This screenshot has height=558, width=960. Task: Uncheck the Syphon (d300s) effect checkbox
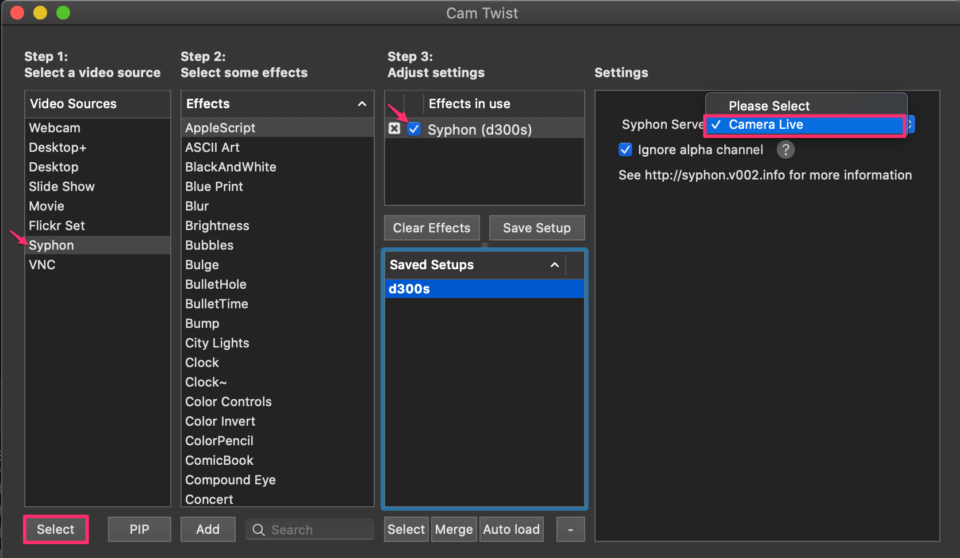(x=414, y=129)
